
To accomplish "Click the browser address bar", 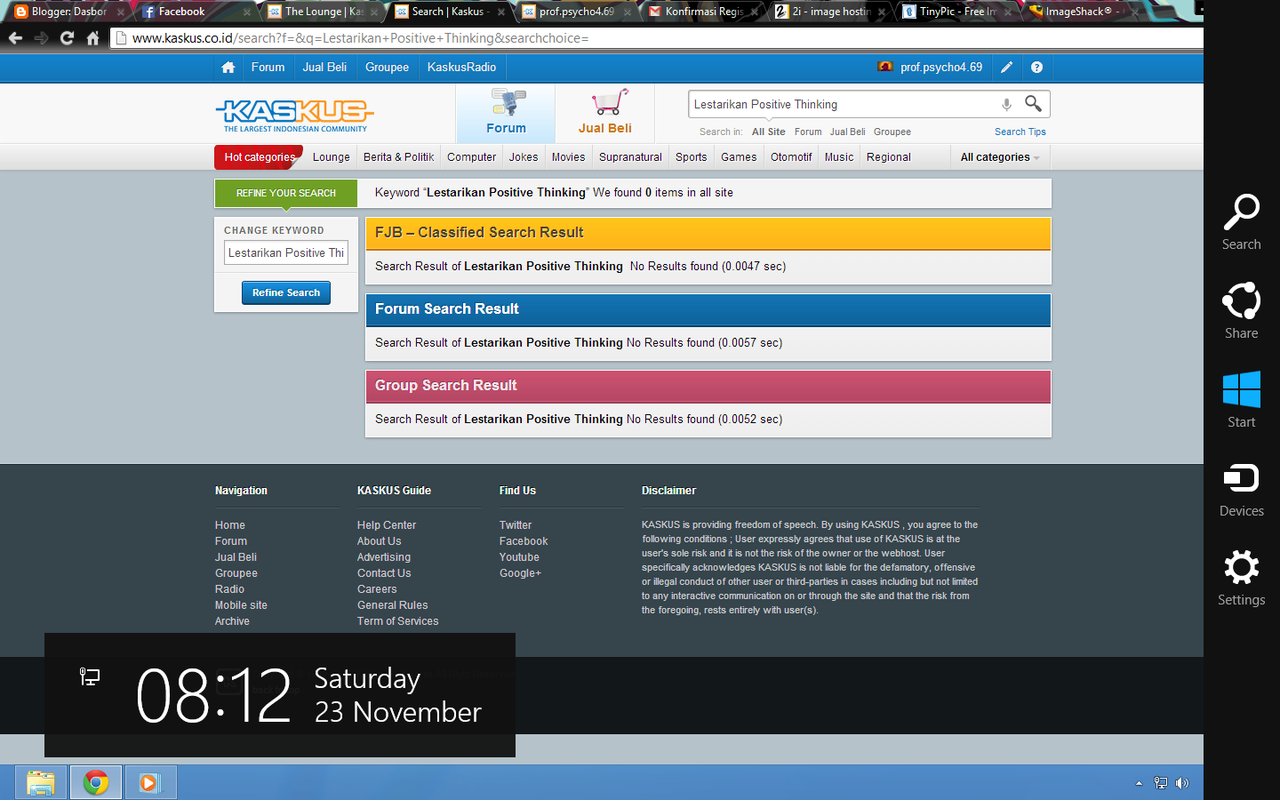I will [655, 38].
